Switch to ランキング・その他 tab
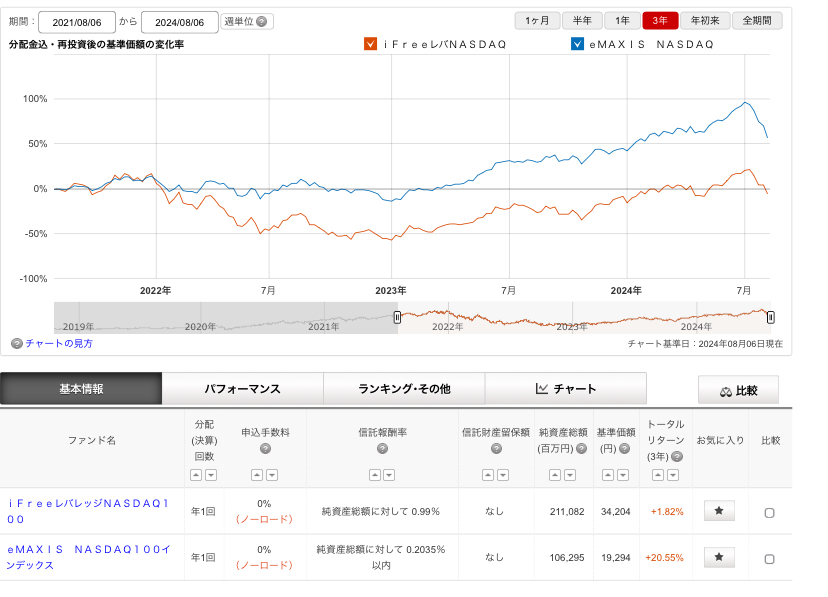Image resolution: width=828 pixels, height=597 pixels. [x=404, y=388]
